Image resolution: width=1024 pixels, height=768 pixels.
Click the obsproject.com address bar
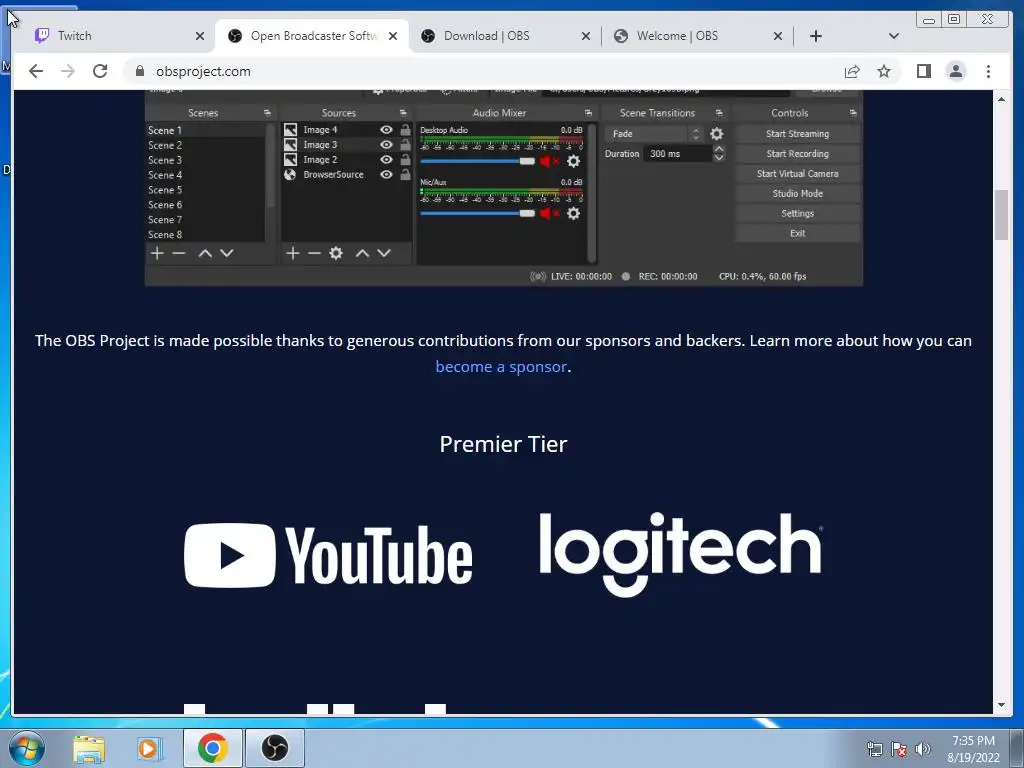483,71
